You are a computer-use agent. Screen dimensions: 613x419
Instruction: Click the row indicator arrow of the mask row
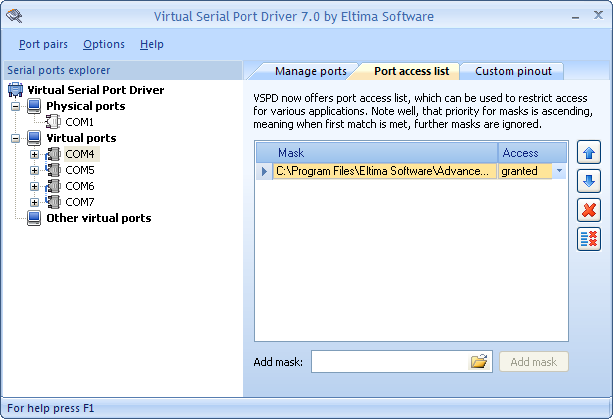pos(264,171)
